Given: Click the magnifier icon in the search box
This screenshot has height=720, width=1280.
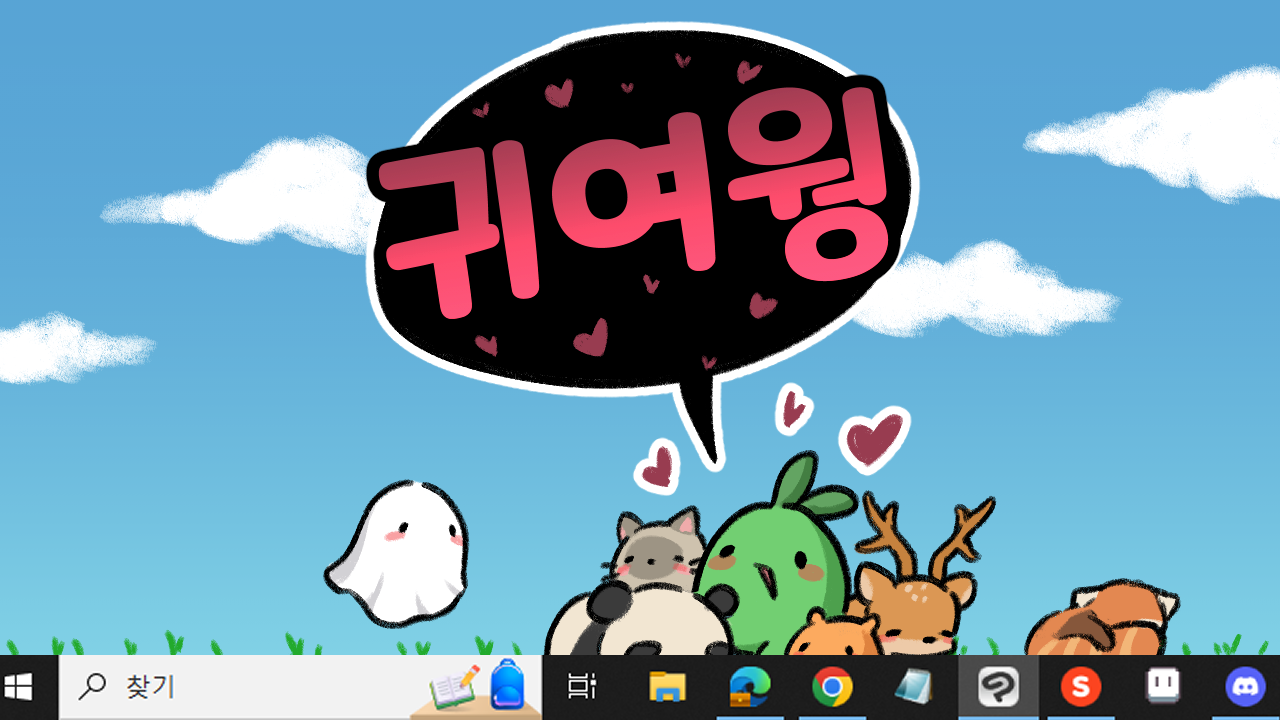Looking at the screenshot, I should (x=93, y=687).
